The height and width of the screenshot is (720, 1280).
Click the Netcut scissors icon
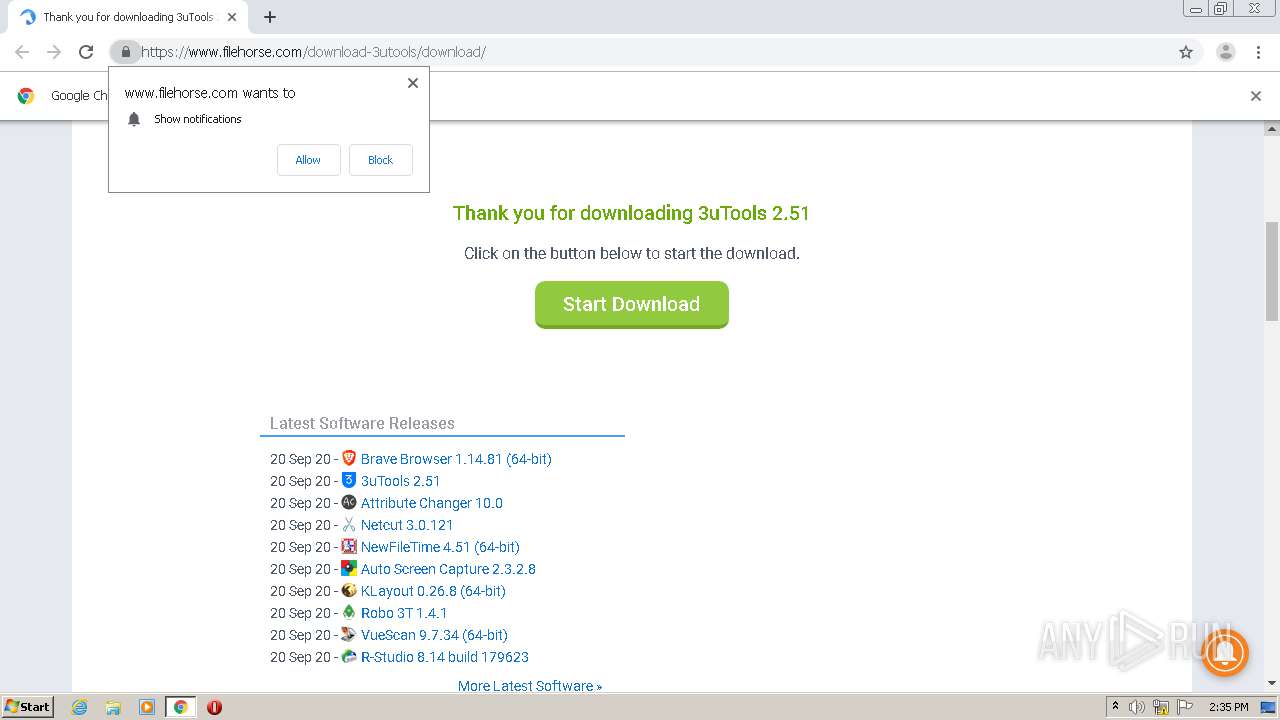coord(349,524)
